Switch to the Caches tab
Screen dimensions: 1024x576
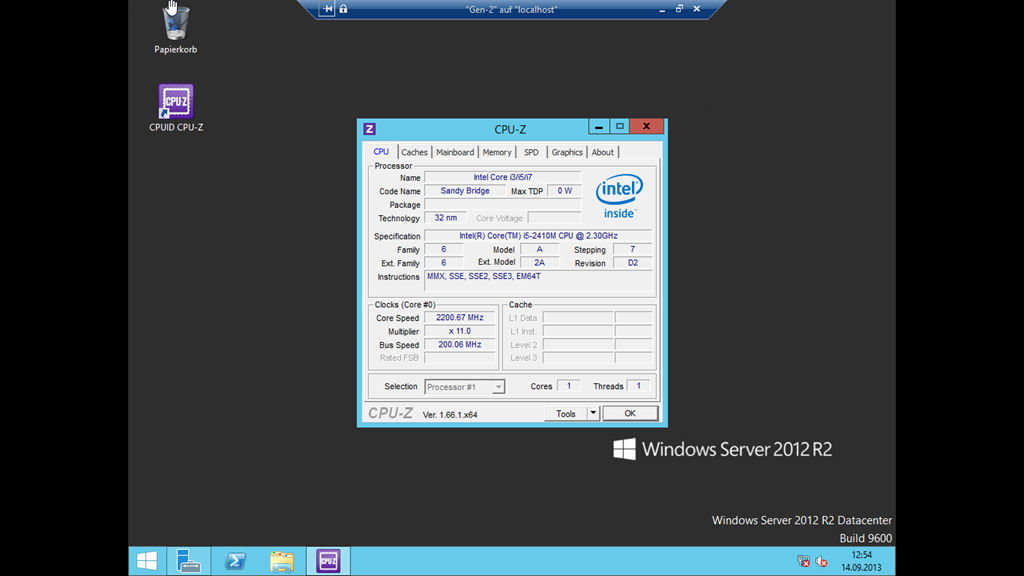(414, 152)
